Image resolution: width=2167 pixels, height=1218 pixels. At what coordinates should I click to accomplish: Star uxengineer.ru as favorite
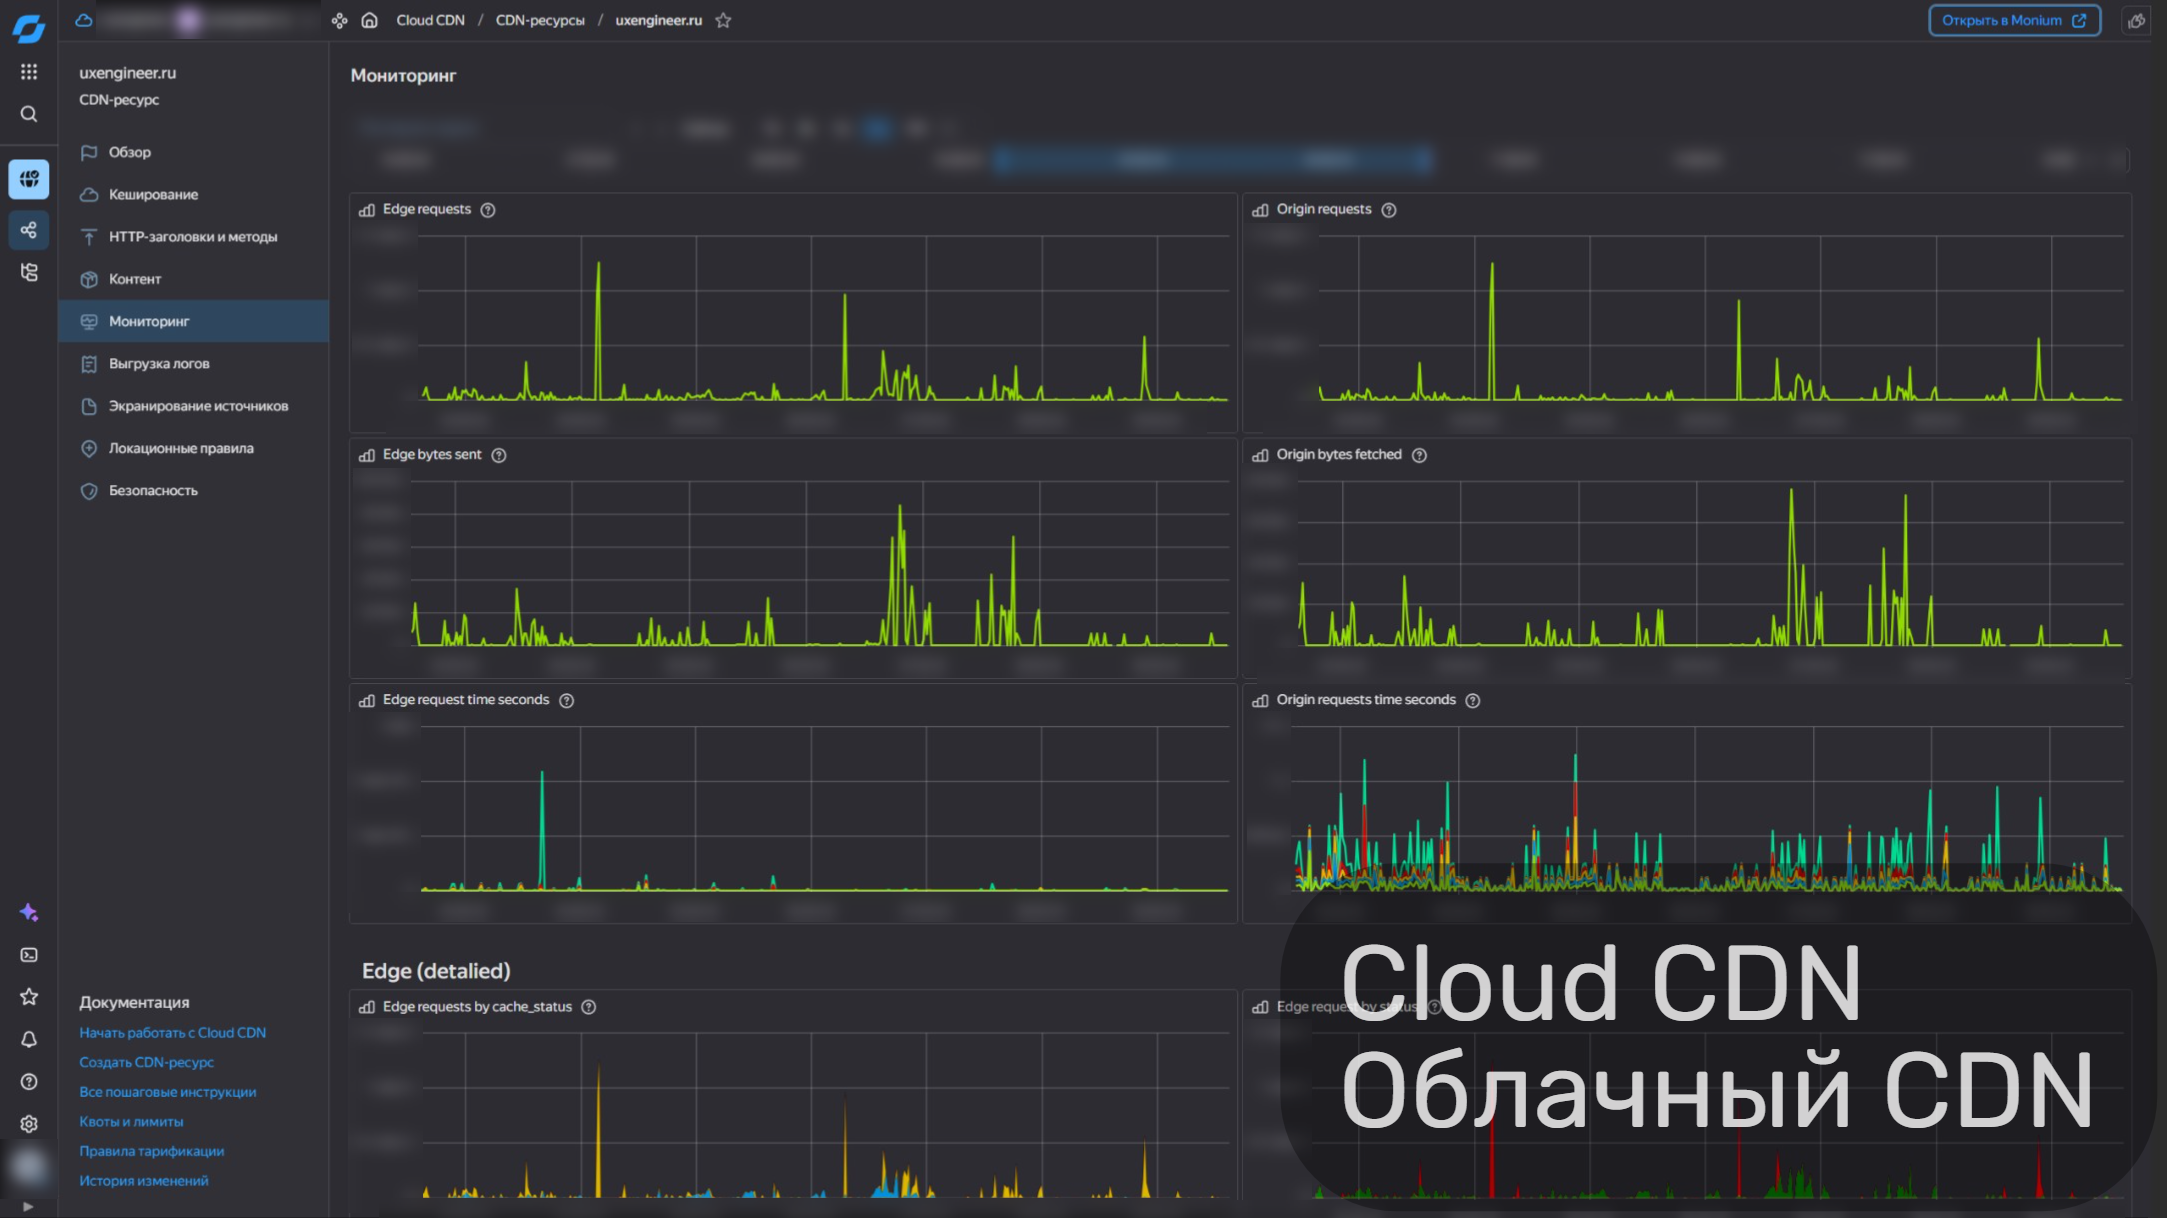[723, 20]
